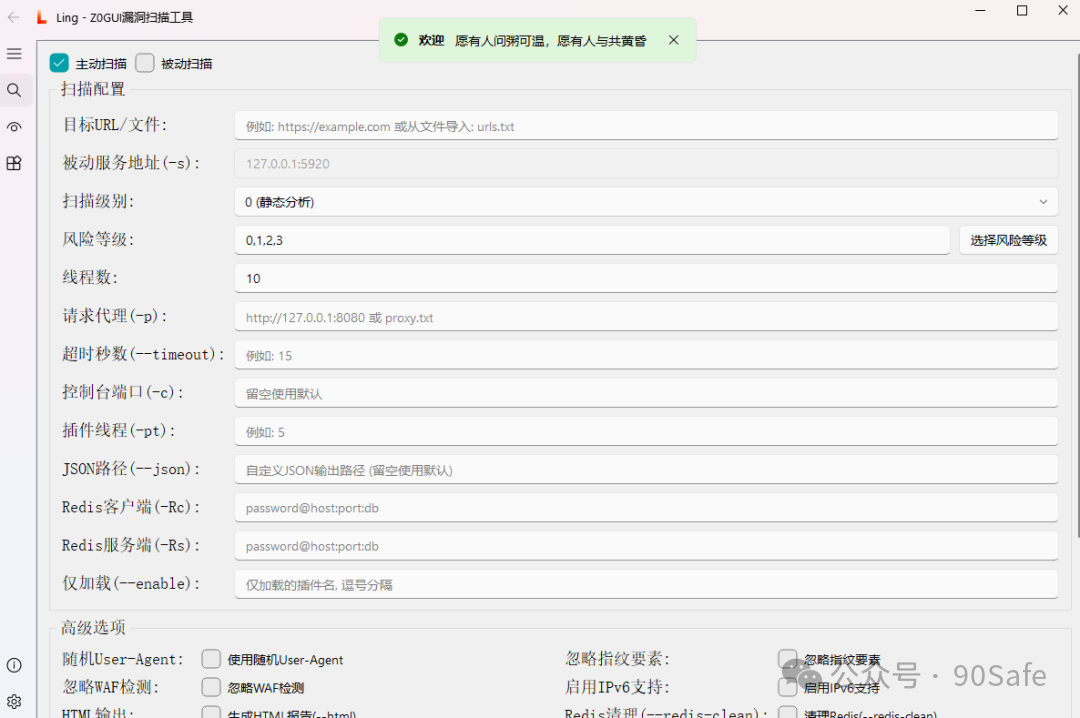Focus the 插件线程(-pt) input field
This screenshot has height=718, width=1080.
click(646, 431)
